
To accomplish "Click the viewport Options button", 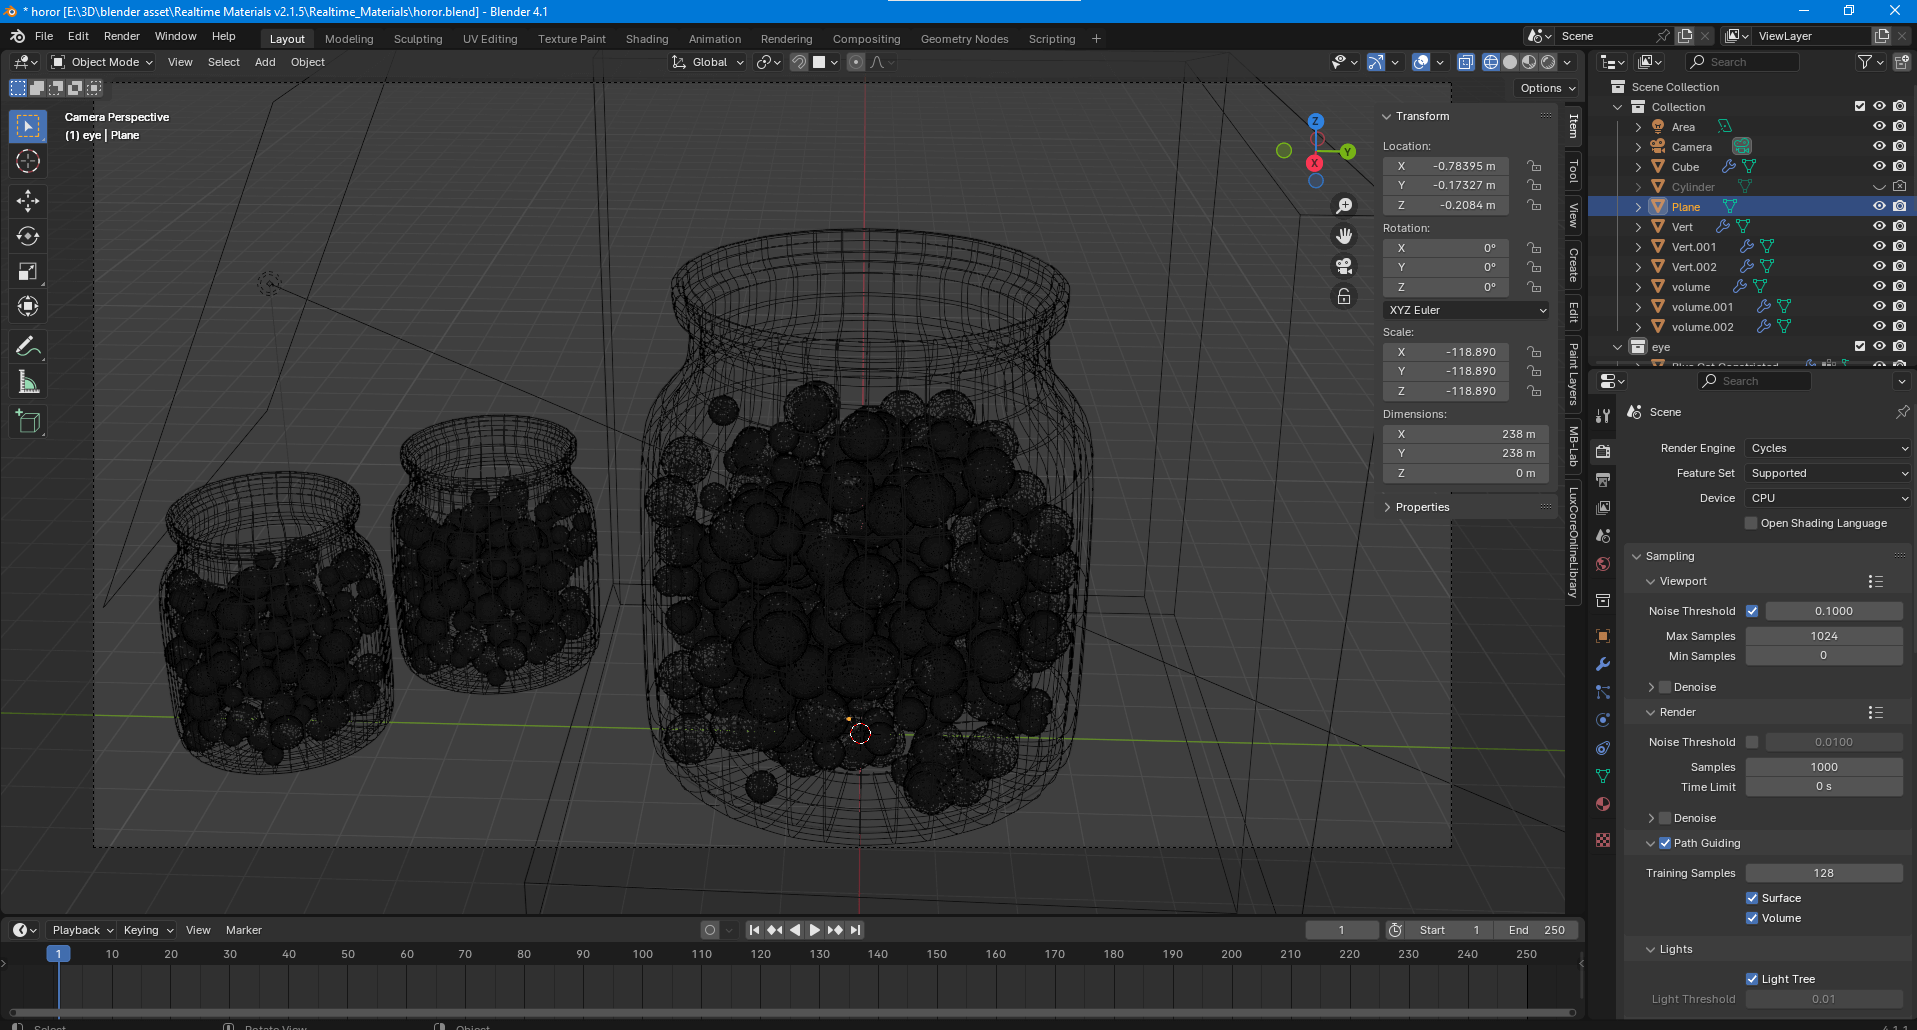I will 1548,88.
